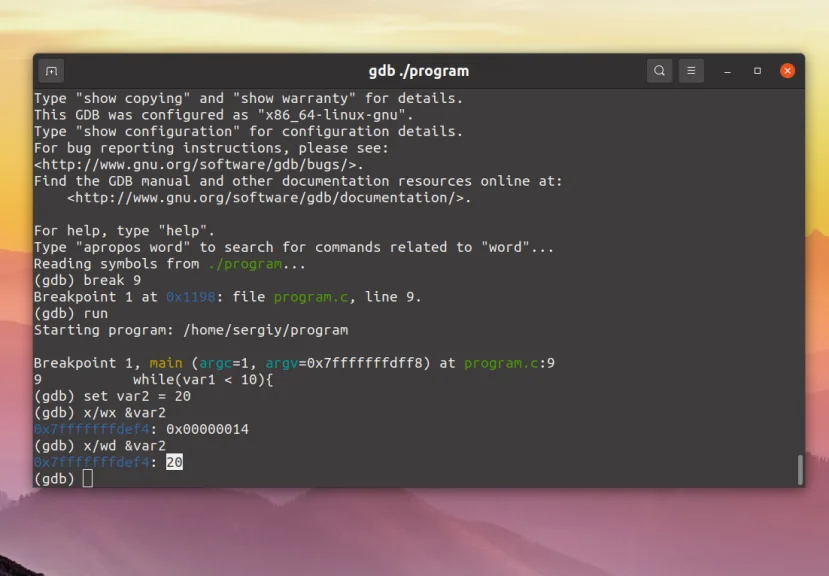Click the x/wd examine command text
This screenshot has width=829, height=576.
(x=100, y=445)
